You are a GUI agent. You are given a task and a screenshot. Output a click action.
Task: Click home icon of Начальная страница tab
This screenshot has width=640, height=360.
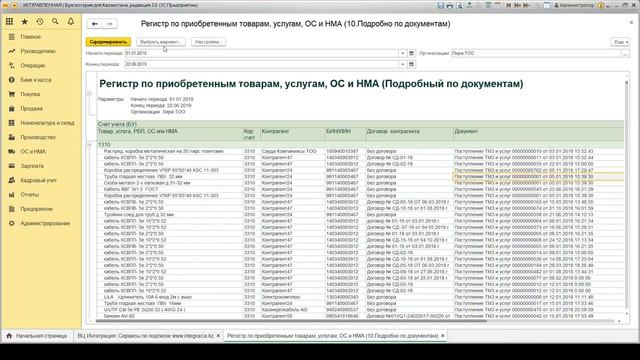[9, 336]
